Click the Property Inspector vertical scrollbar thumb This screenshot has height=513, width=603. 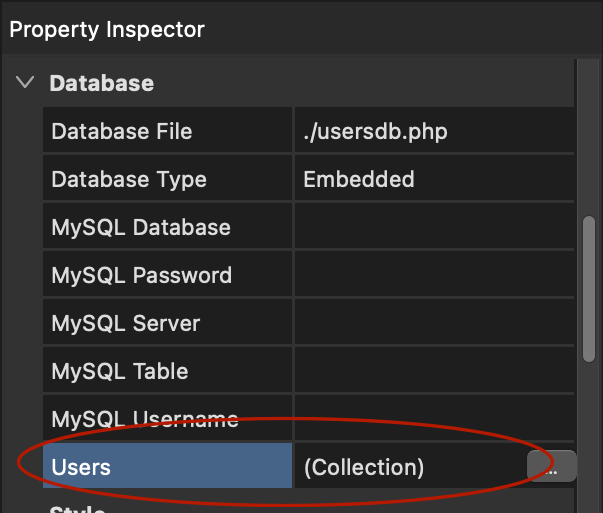click(x=589, y=288)
